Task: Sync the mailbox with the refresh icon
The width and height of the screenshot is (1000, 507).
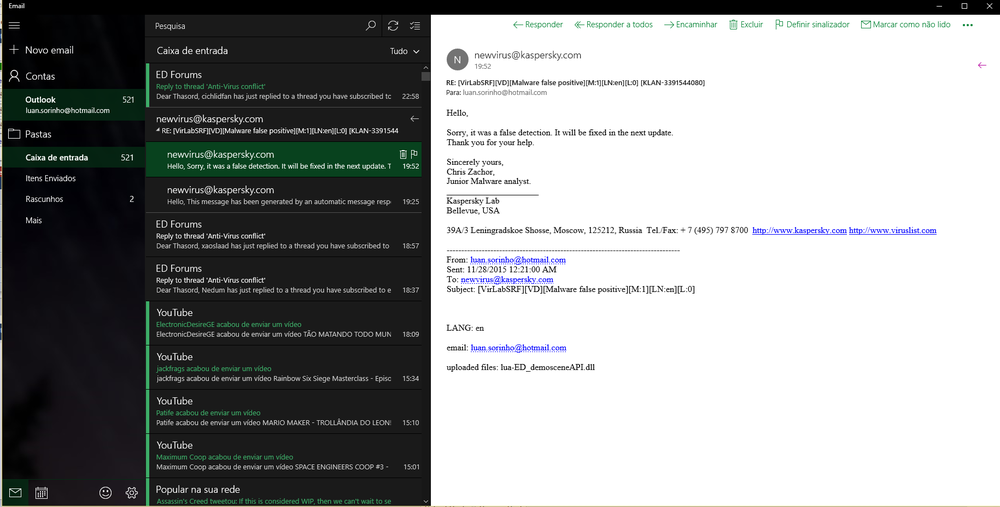Action: tap(393, 25)
